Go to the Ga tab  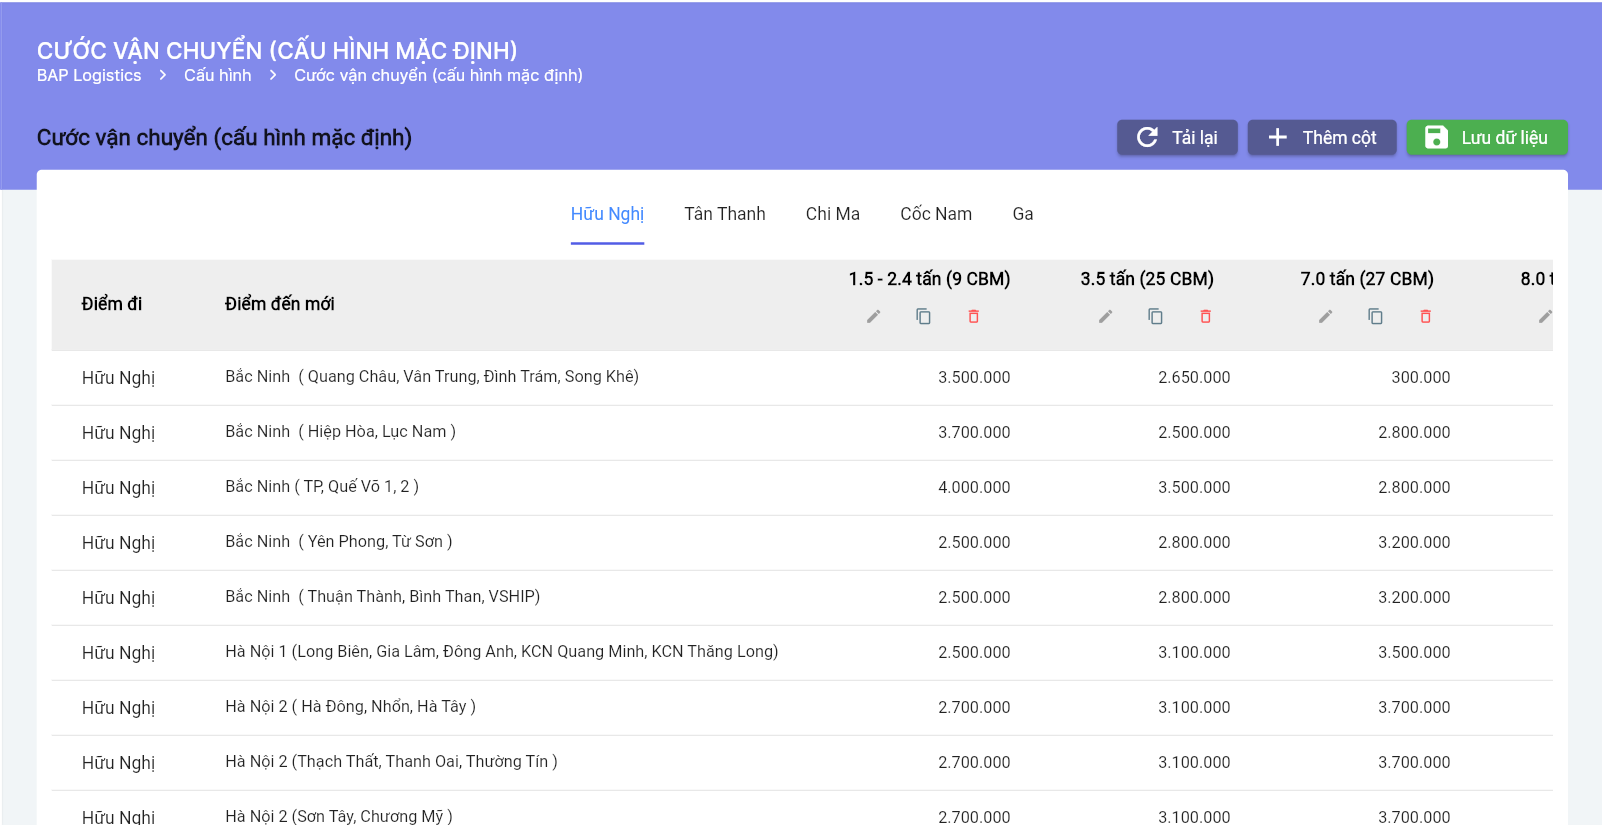(1022, 214)
